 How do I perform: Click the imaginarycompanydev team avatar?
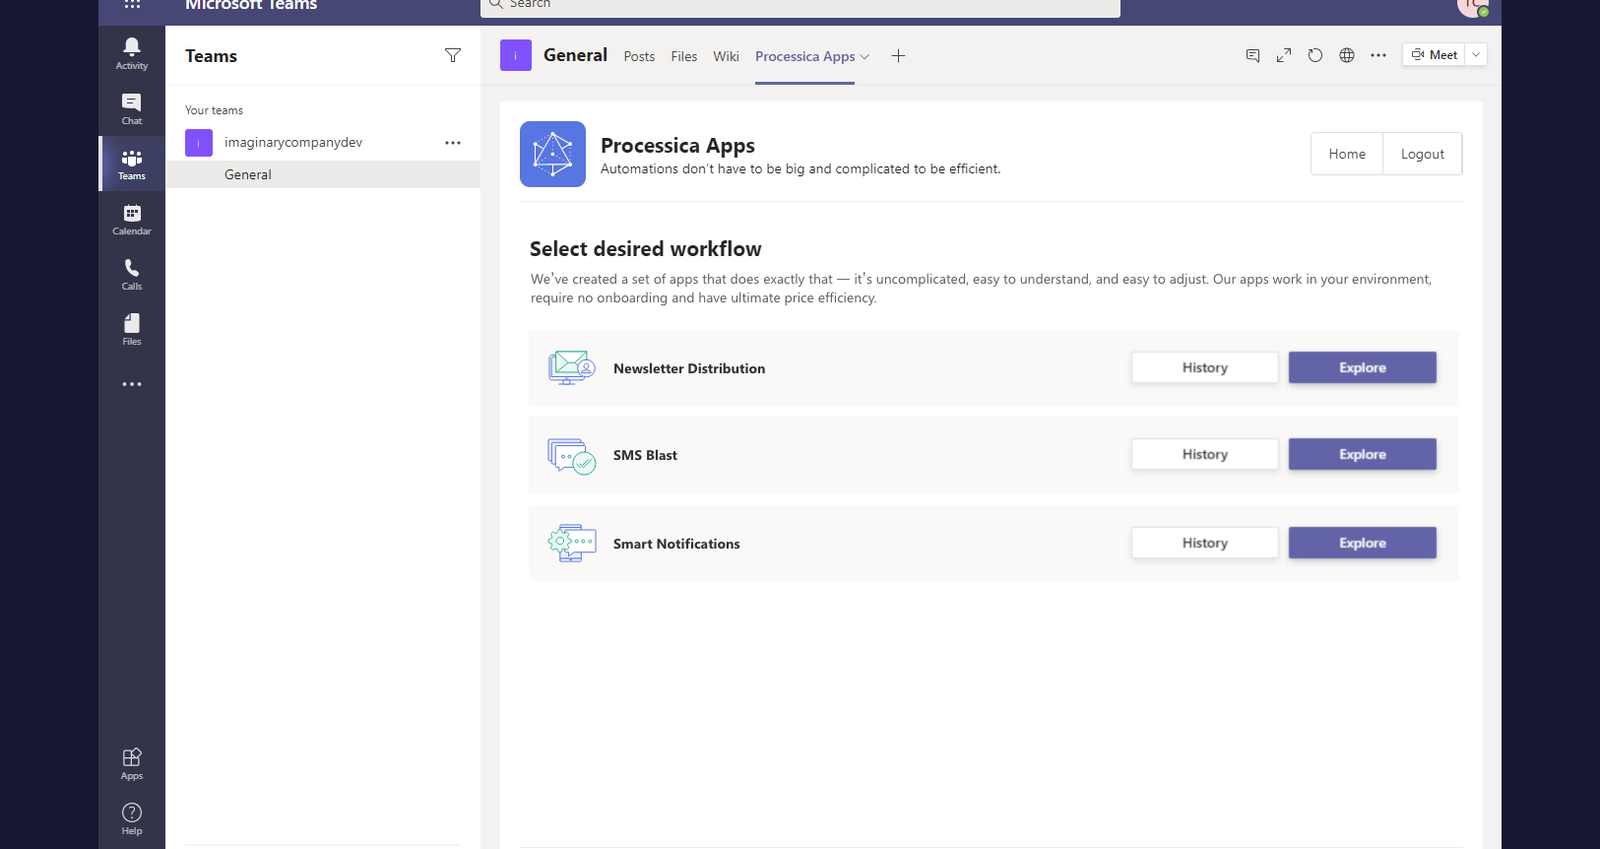199,143
